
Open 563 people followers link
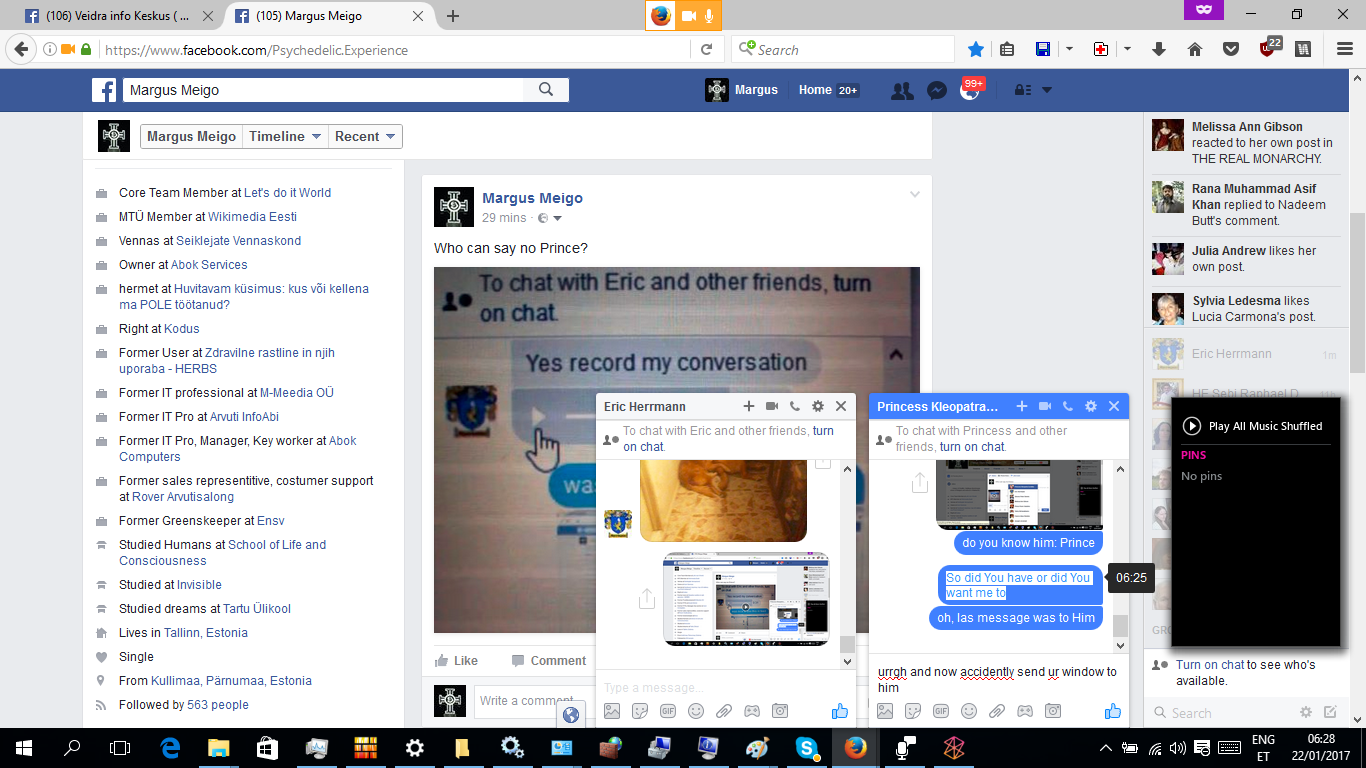218,705
